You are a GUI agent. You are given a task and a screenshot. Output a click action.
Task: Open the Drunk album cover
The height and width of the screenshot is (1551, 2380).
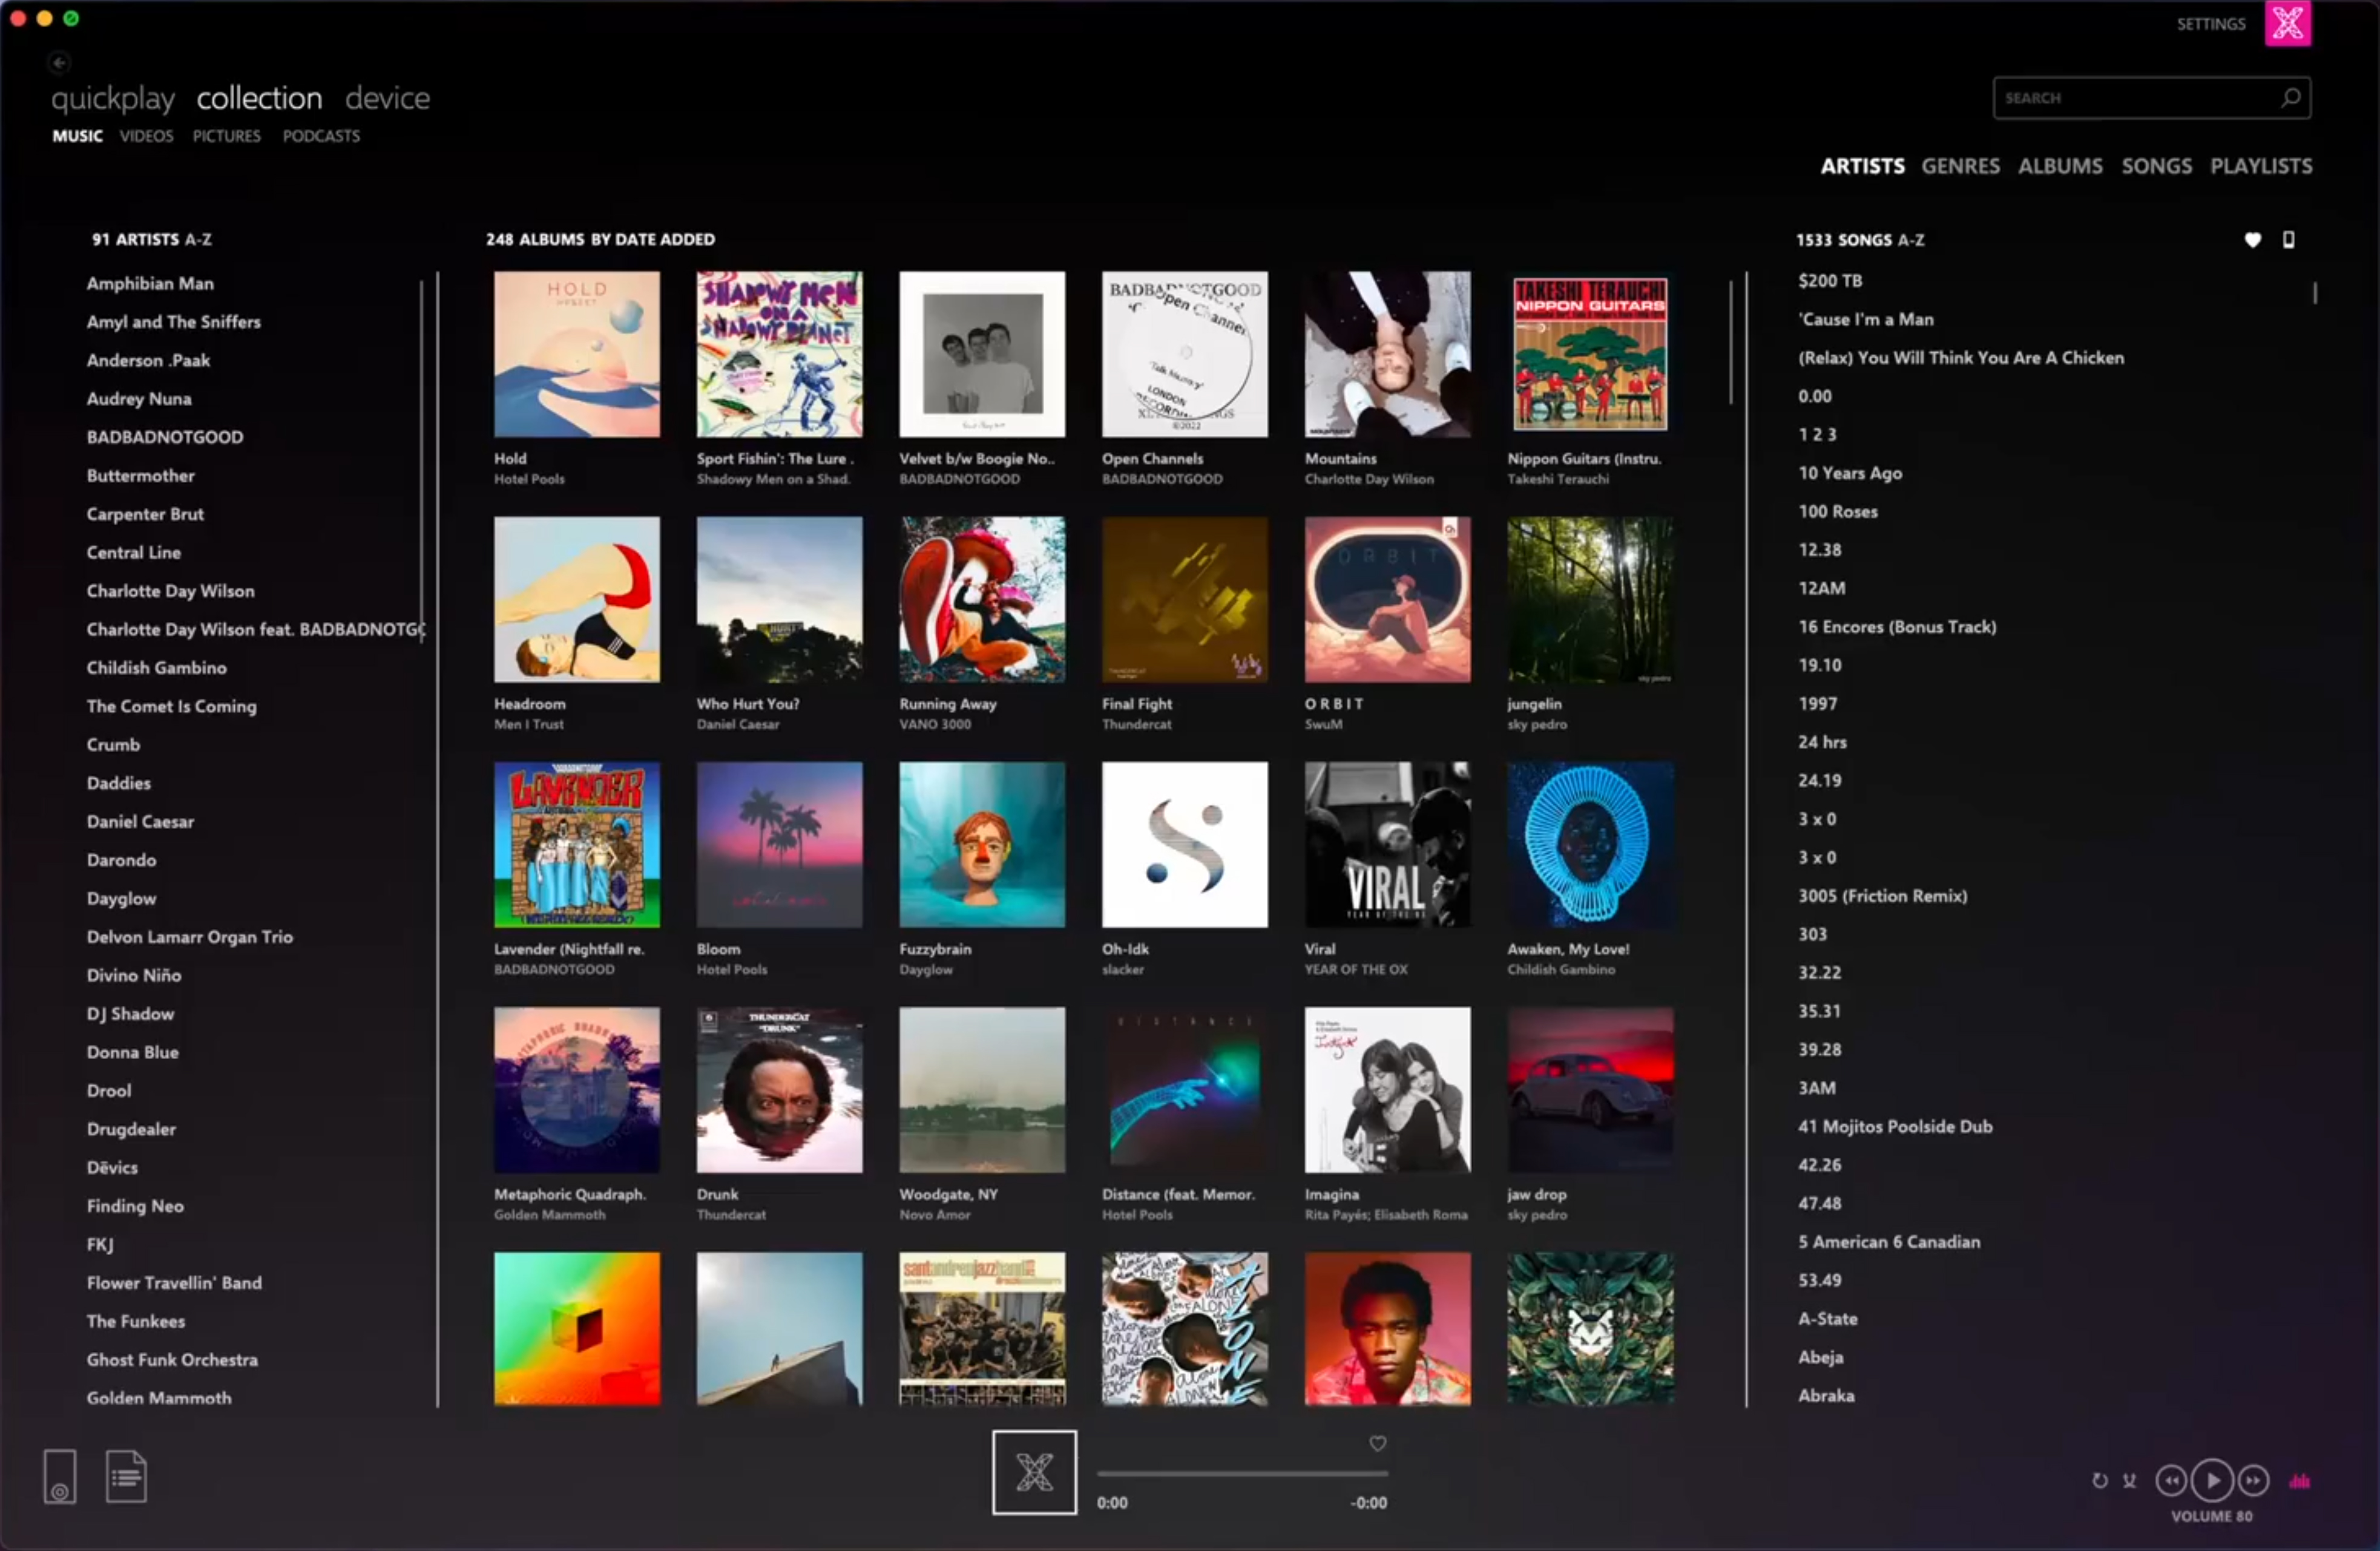click(779, 1090)
